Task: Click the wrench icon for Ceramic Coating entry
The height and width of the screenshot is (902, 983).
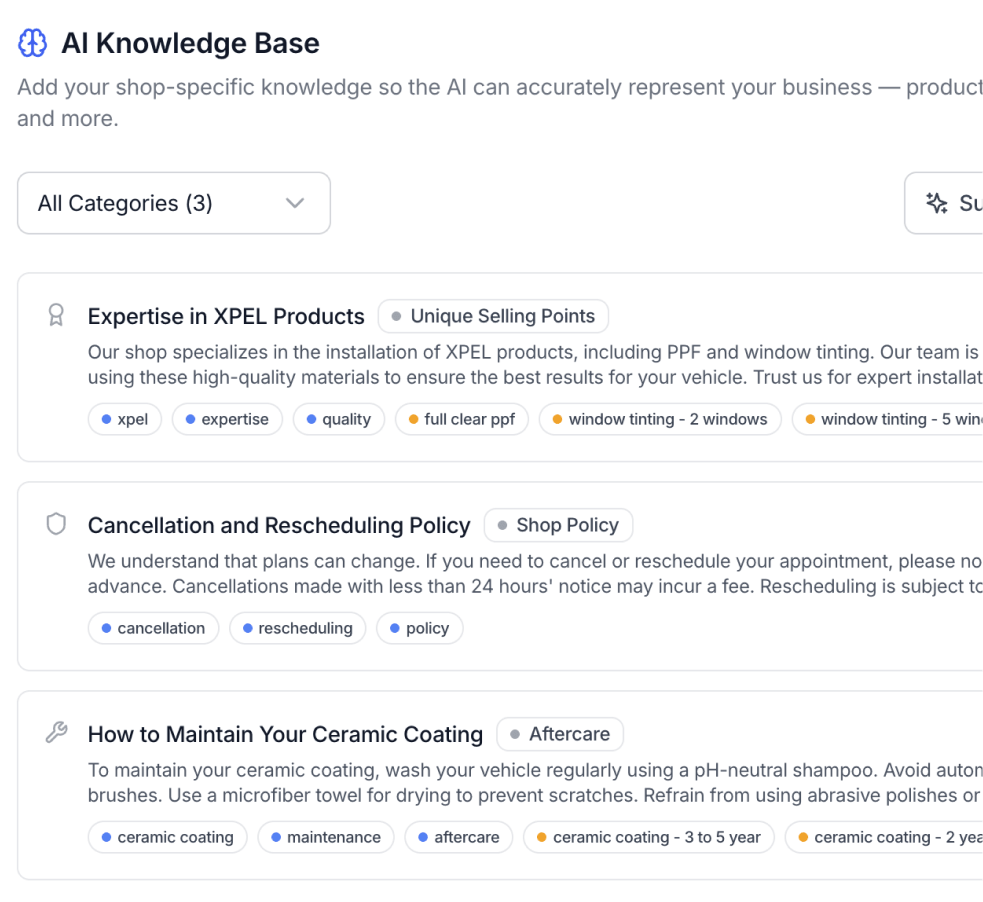Action: click(x=56, y=732)
